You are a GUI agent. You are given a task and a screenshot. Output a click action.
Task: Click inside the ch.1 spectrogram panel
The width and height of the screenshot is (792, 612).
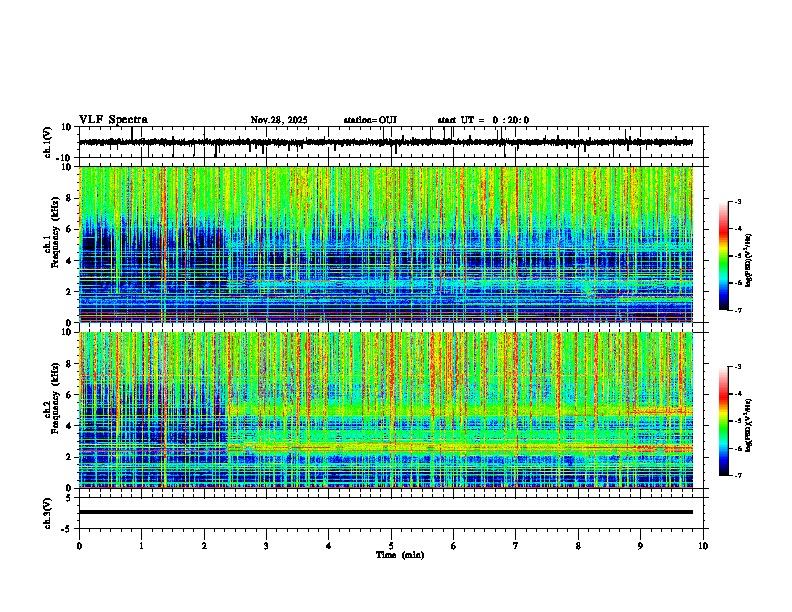[386, 244]
